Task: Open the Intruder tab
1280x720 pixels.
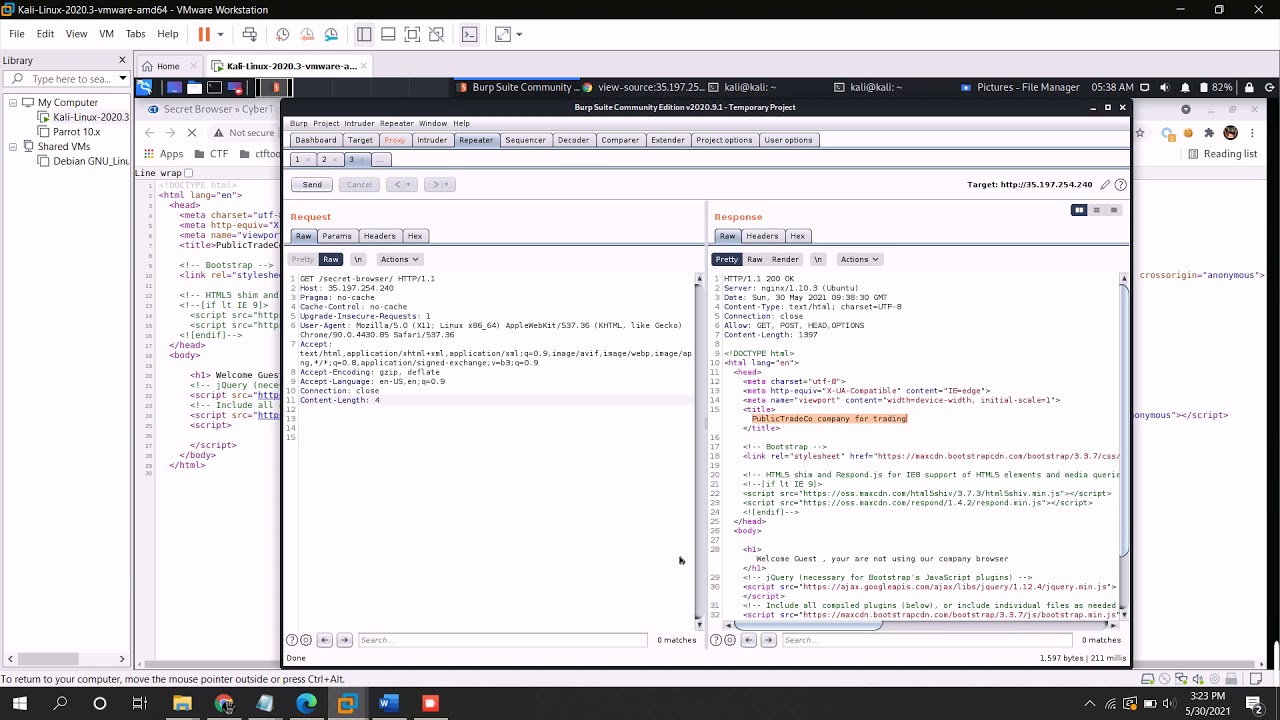Action: [x=432, y=140]
